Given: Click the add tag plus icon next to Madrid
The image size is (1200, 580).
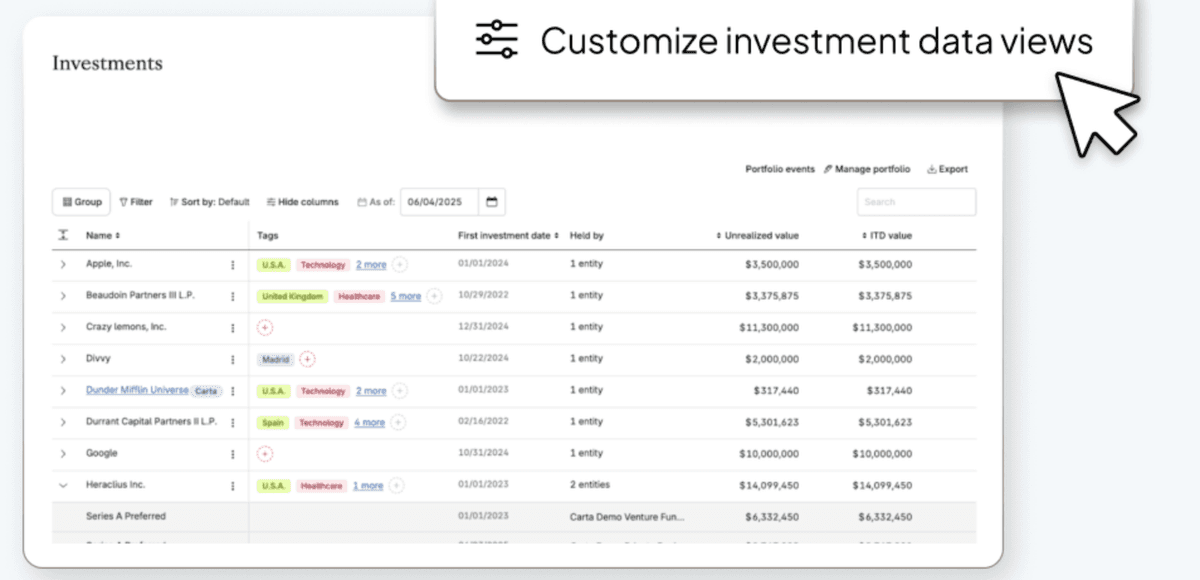Looking at the screenshot, I should [x=308, y=359].
